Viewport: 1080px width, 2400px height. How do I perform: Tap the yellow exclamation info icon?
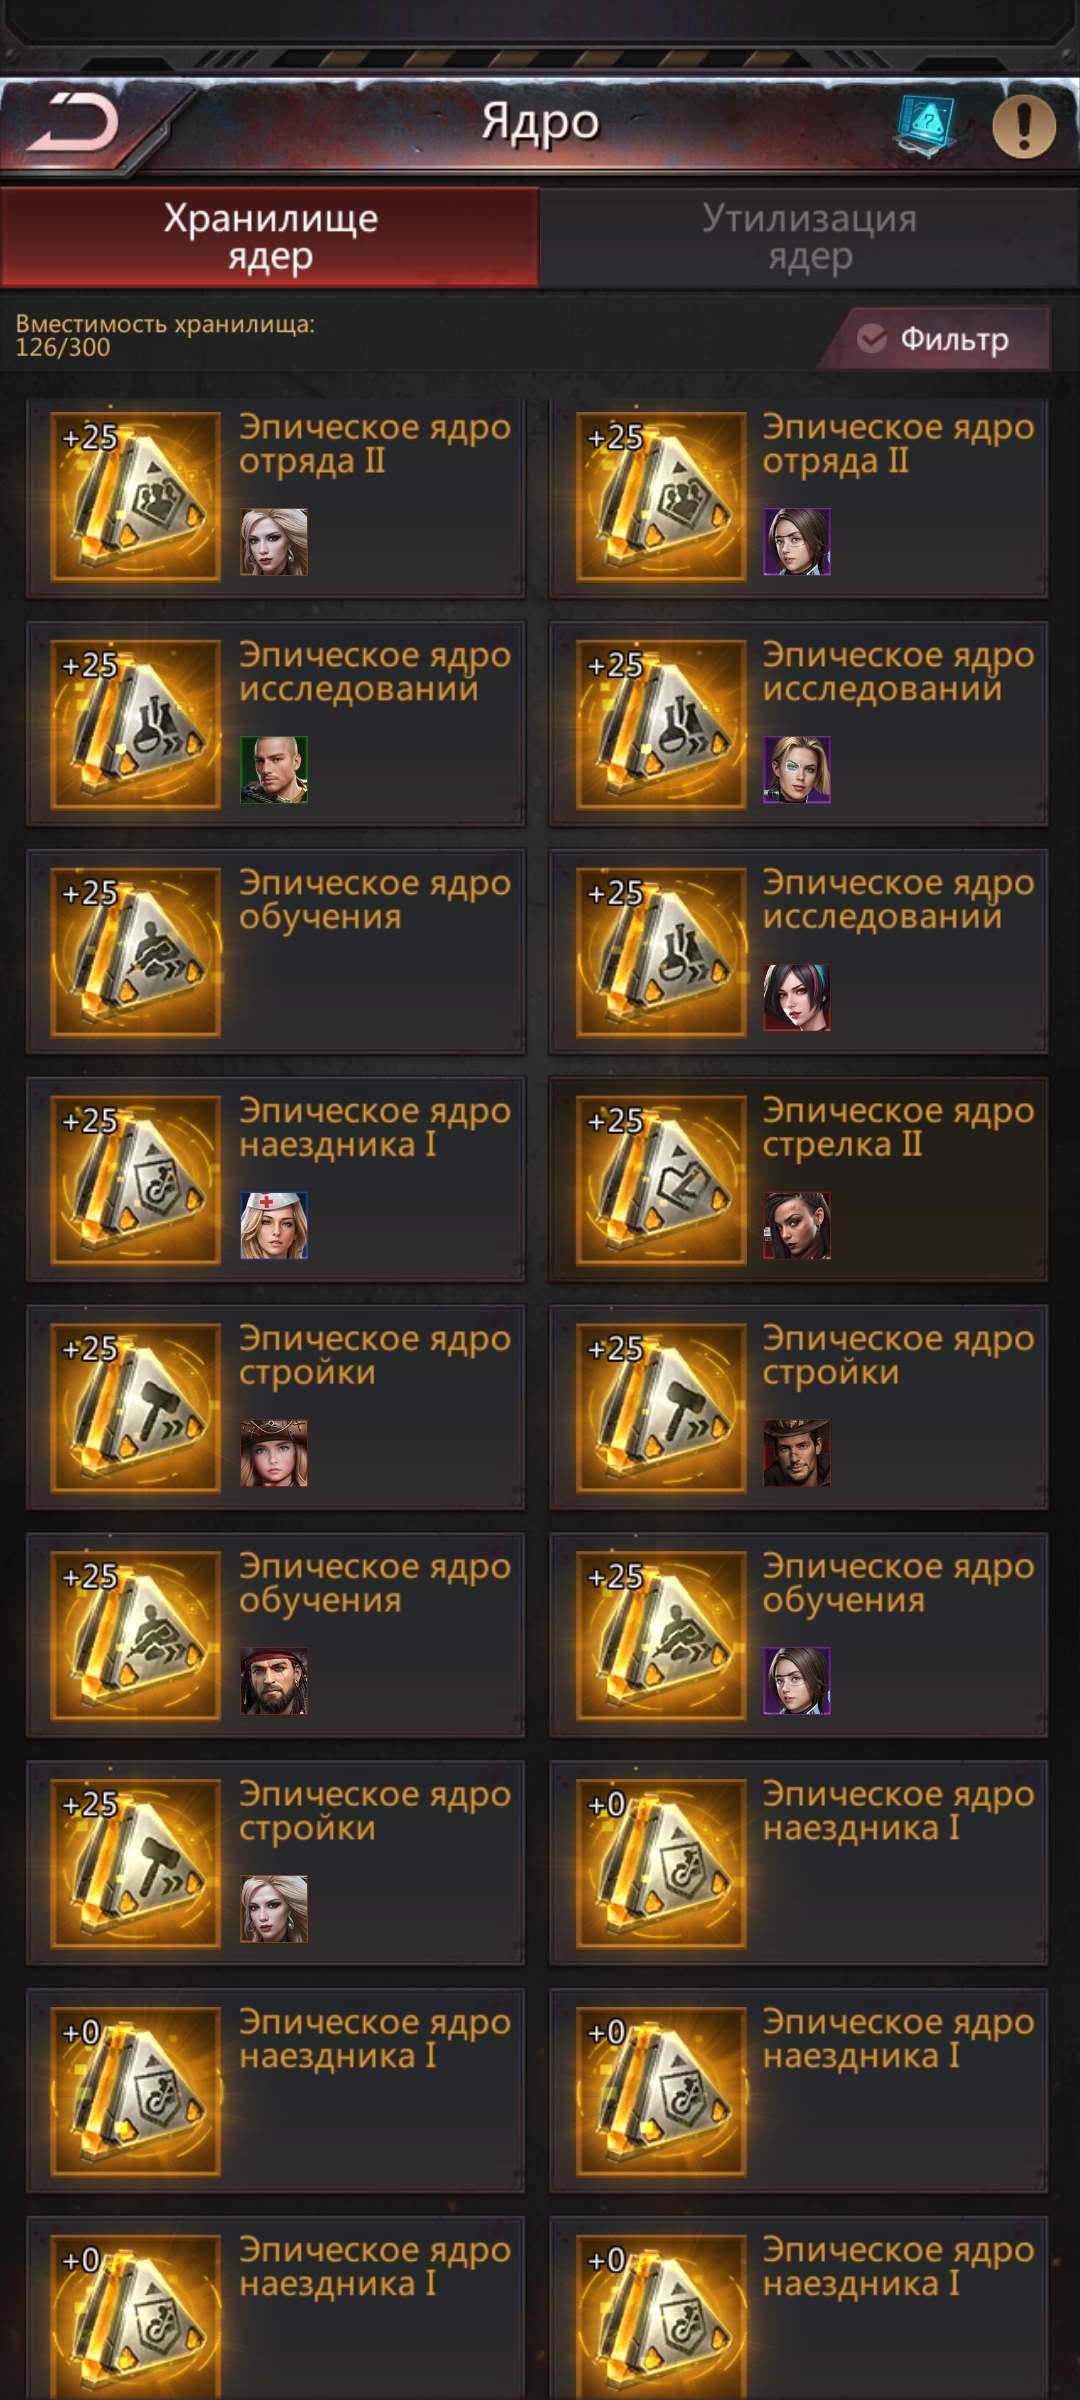(x=1023, y=126)
